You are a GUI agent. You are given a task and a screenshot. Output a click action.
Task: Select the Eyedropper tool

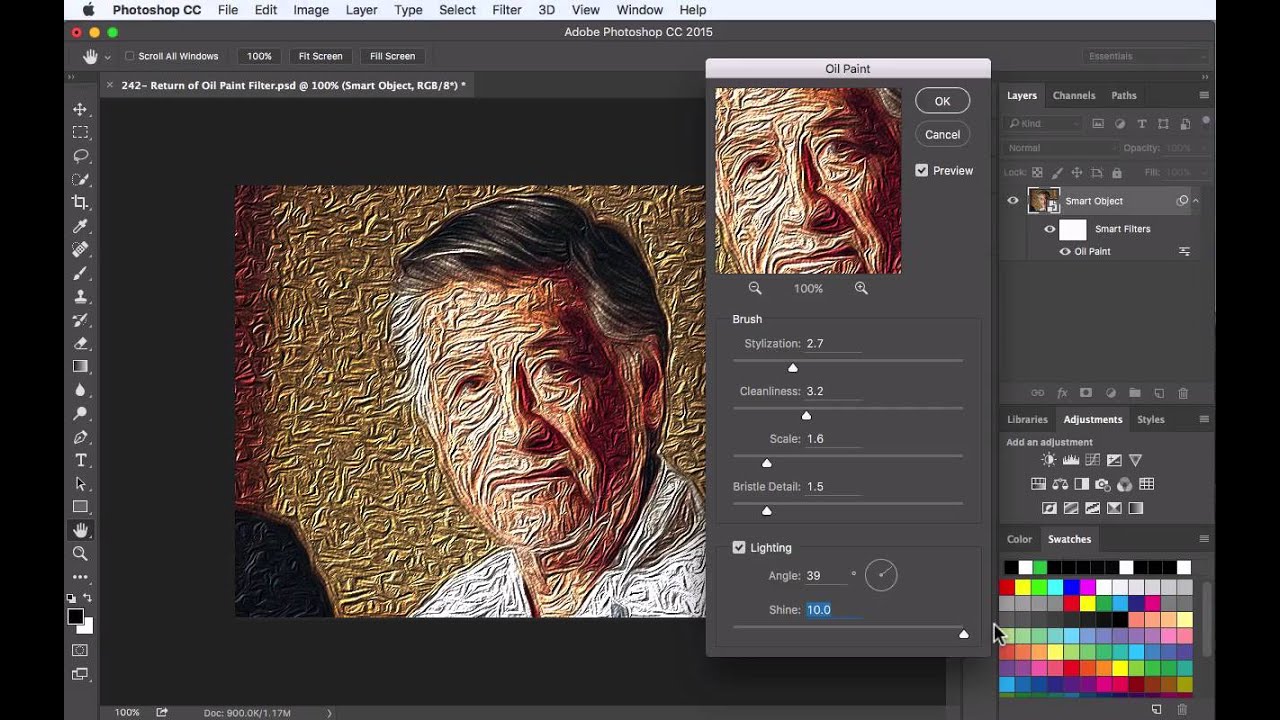(x=81, y=226)
